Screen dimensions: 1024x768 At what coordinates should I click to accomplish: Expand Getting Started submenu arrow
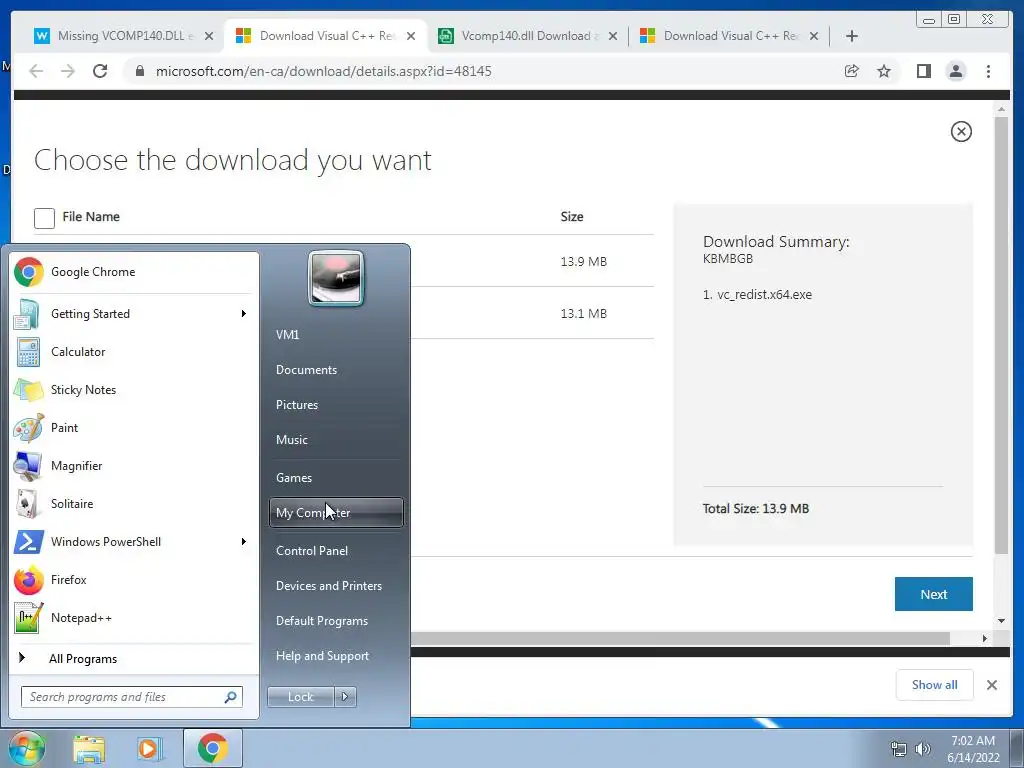[244, 314]
